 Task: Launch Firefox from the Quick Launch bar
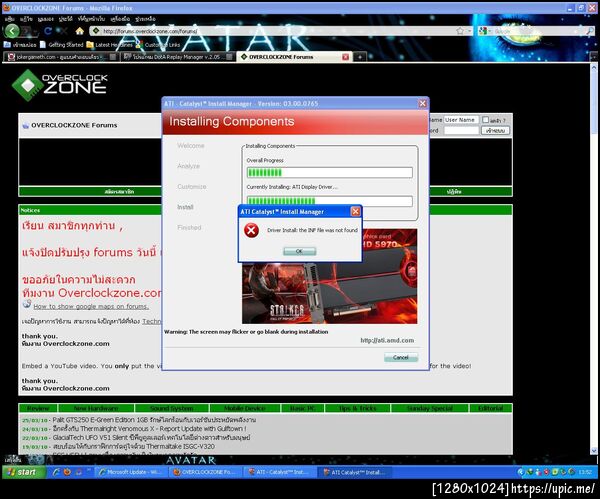pyautogui.click(x=67, y=472)
